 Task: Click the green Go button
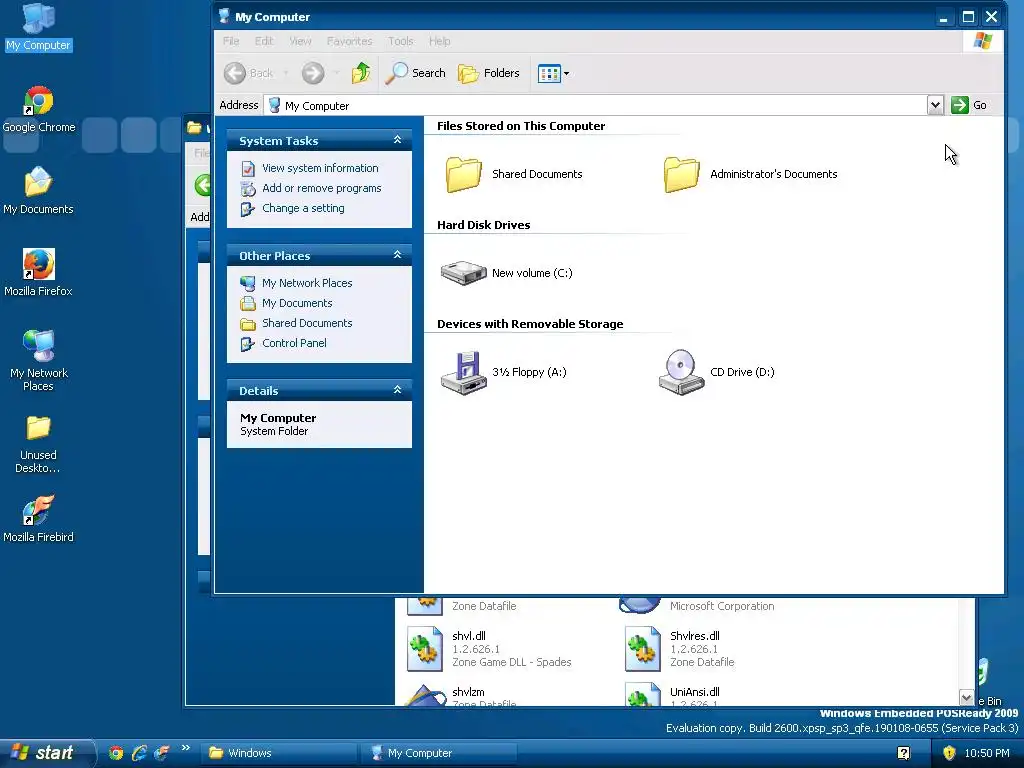969,105
